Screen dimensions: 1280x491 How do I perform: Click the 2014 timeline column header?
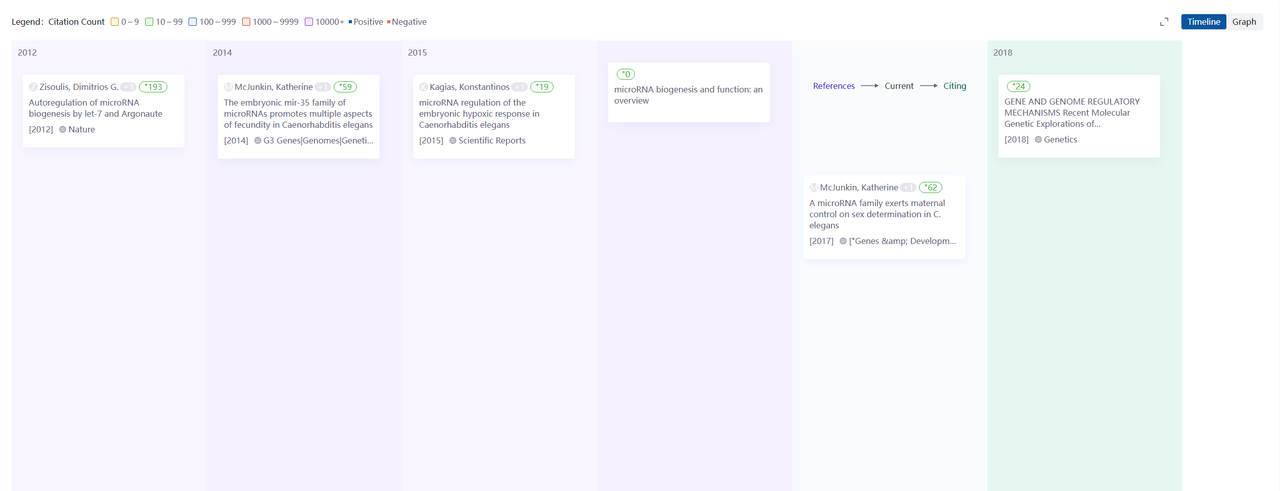pyautogui.click(x=222, y=53)
